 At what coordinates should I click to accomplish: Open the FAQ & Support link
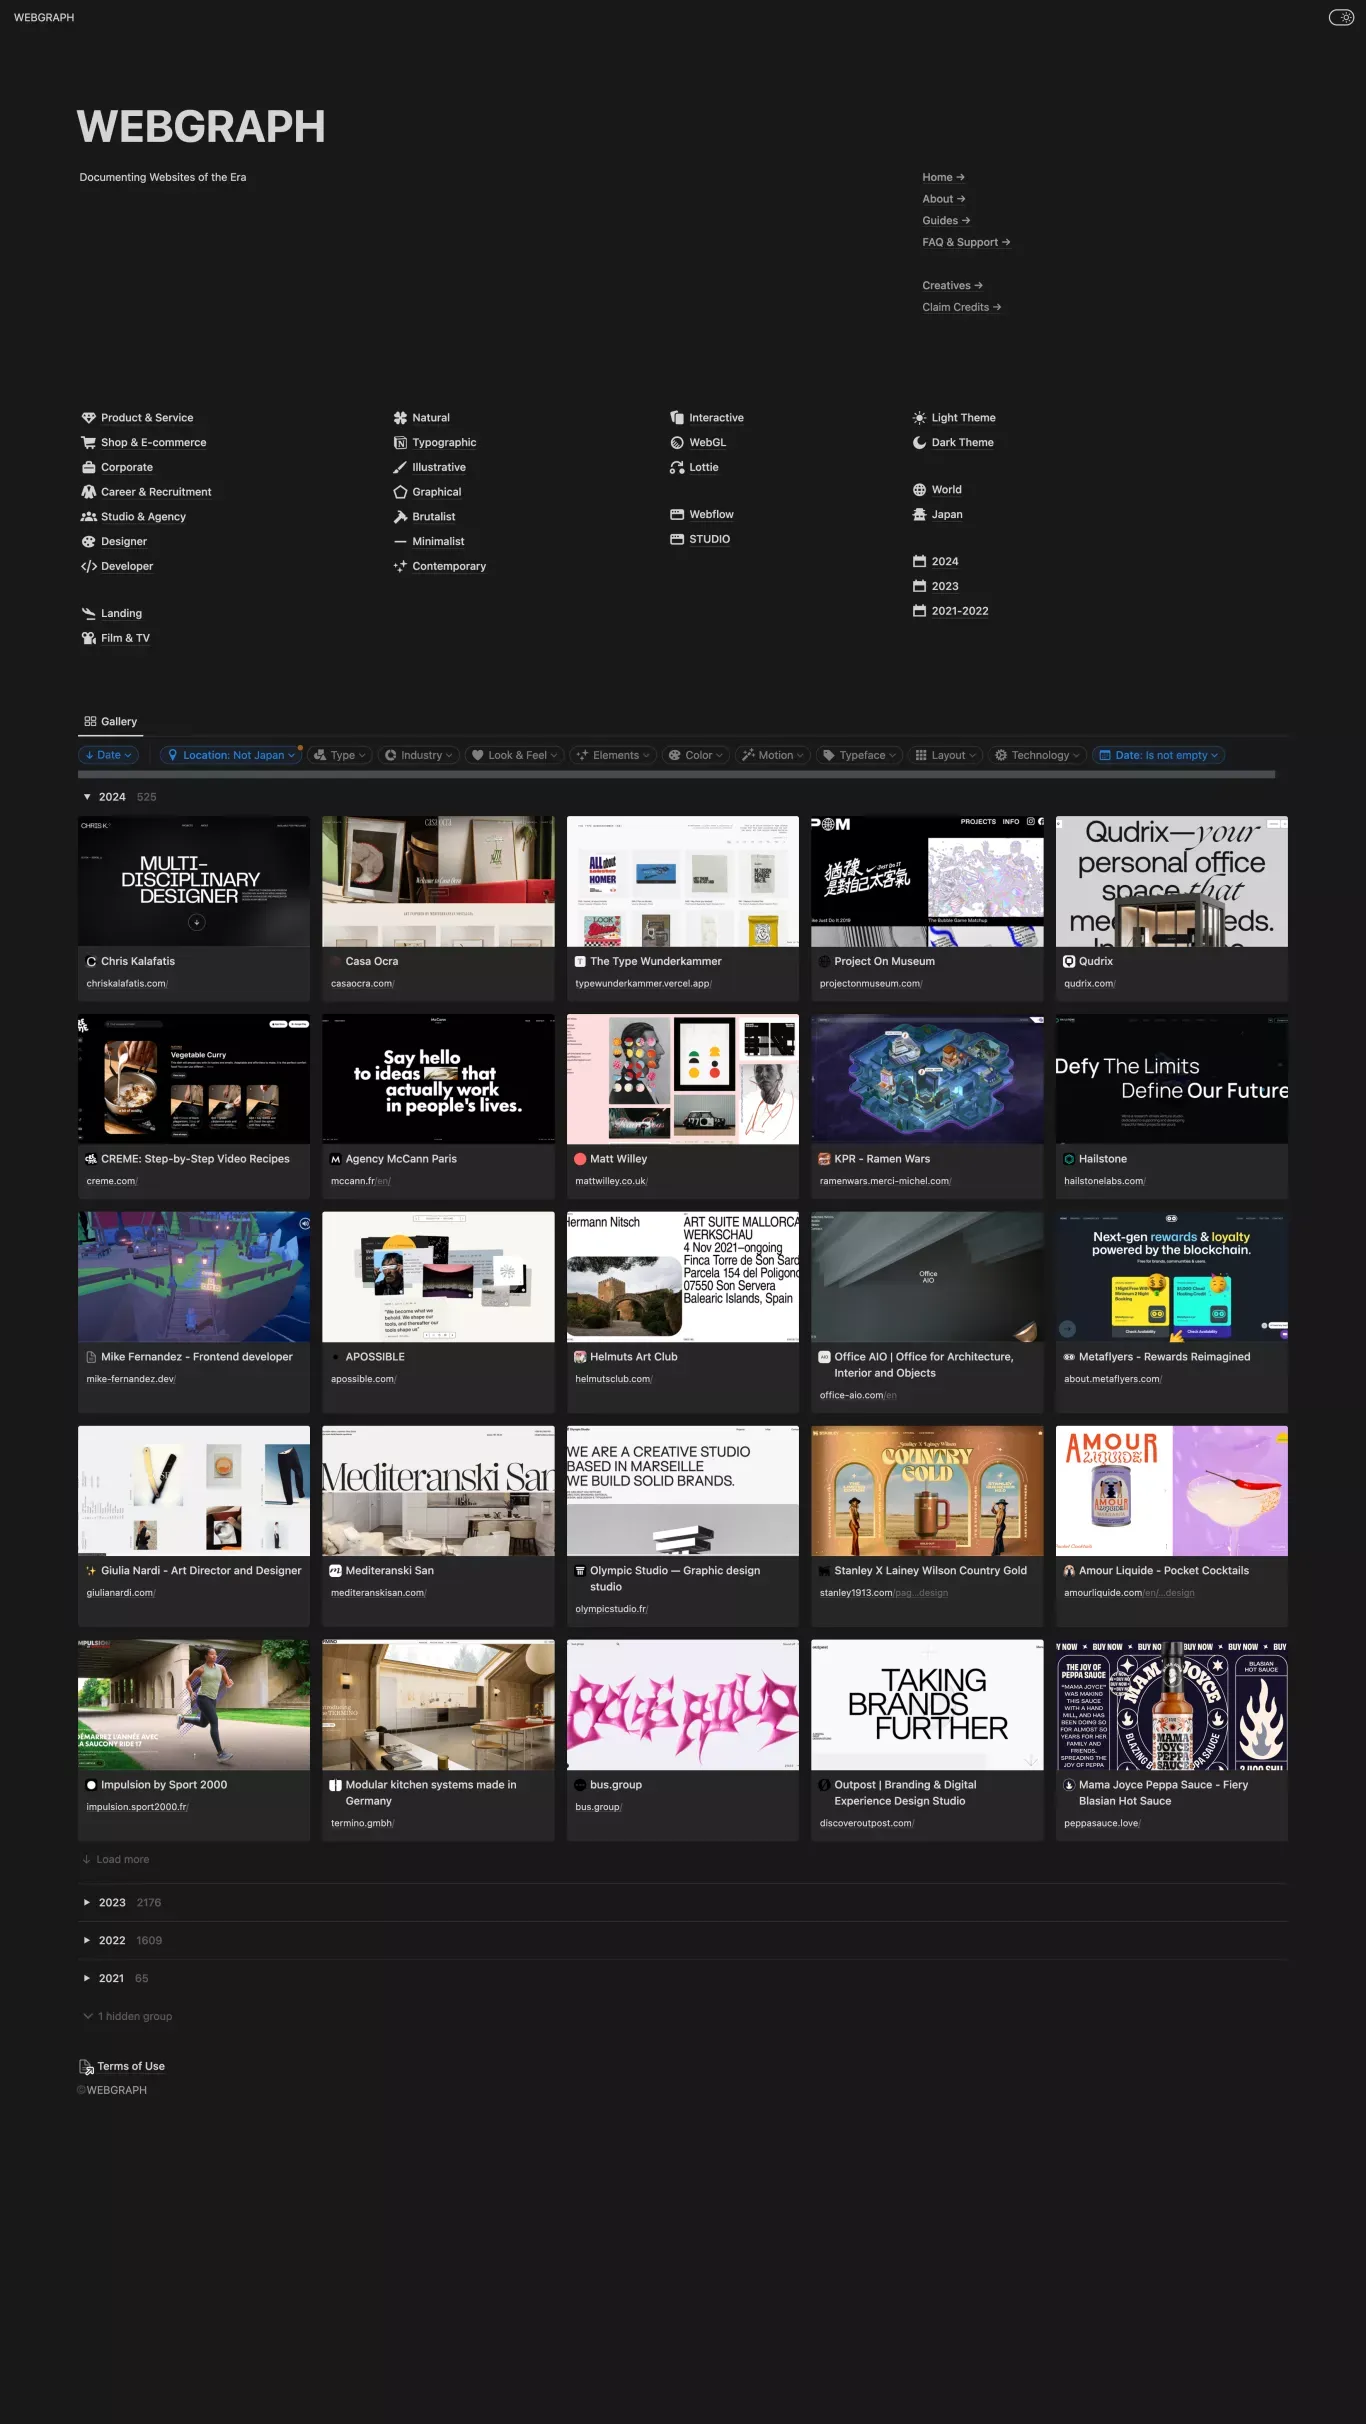click(966, 242)
